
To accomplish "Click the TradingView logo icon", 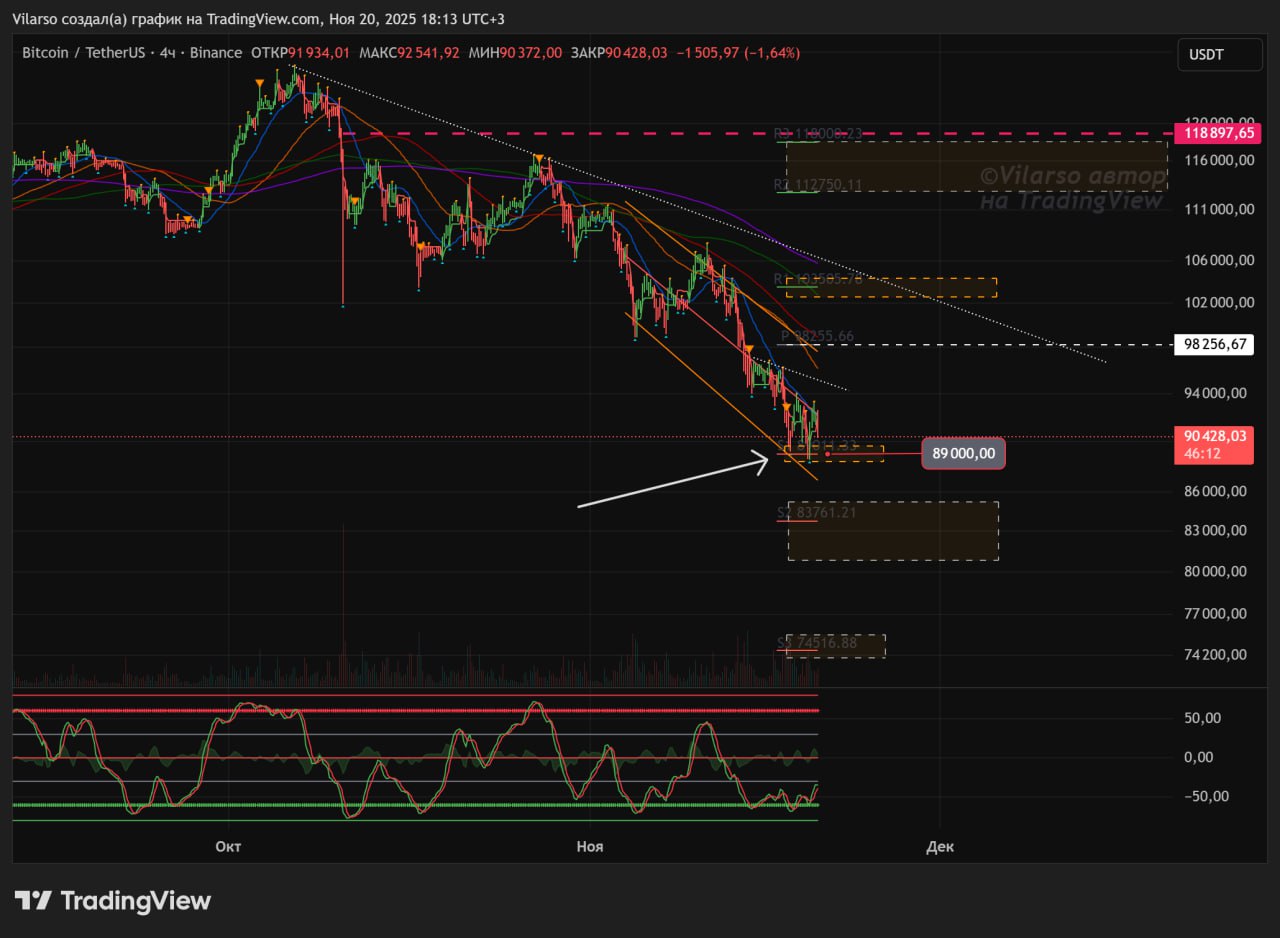I will [32, 901].
